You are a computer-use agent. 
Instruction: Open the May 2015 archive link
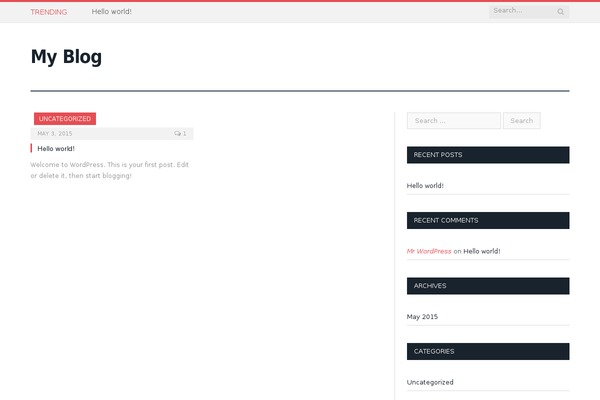pos(422,317)
